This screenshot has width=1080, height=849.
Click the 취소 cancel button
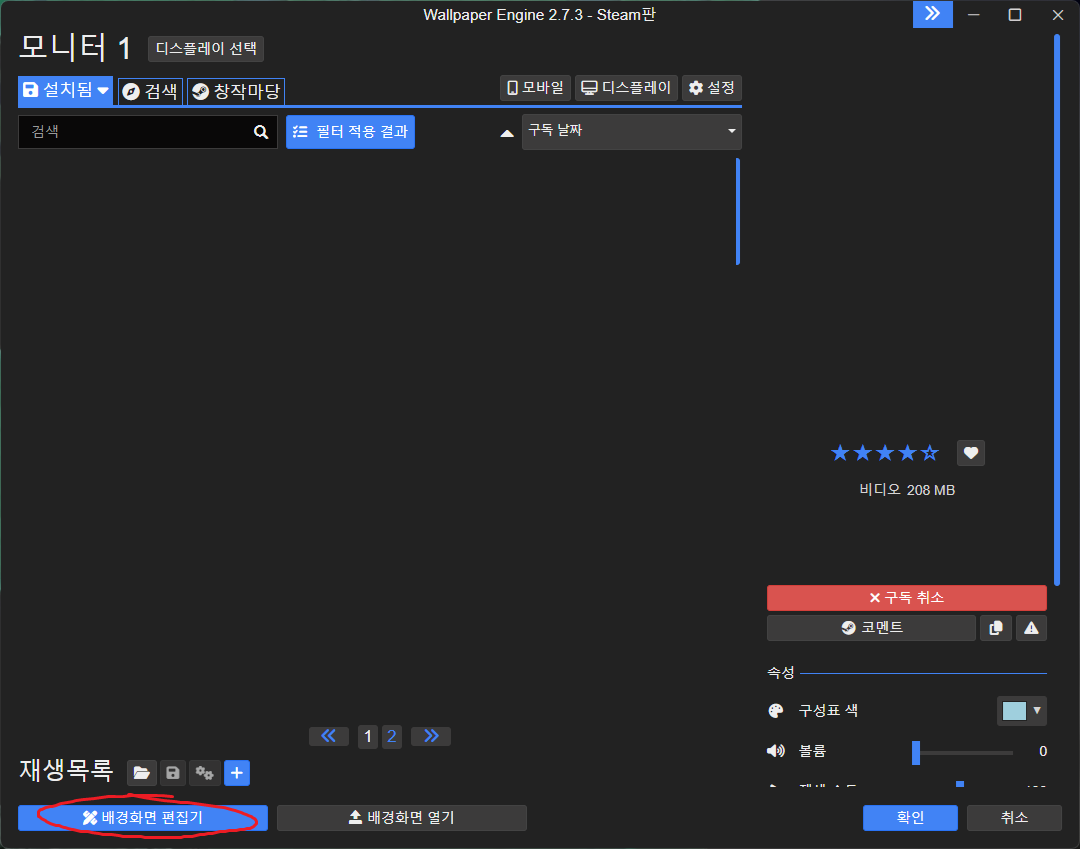click(x=1014, y=818)
